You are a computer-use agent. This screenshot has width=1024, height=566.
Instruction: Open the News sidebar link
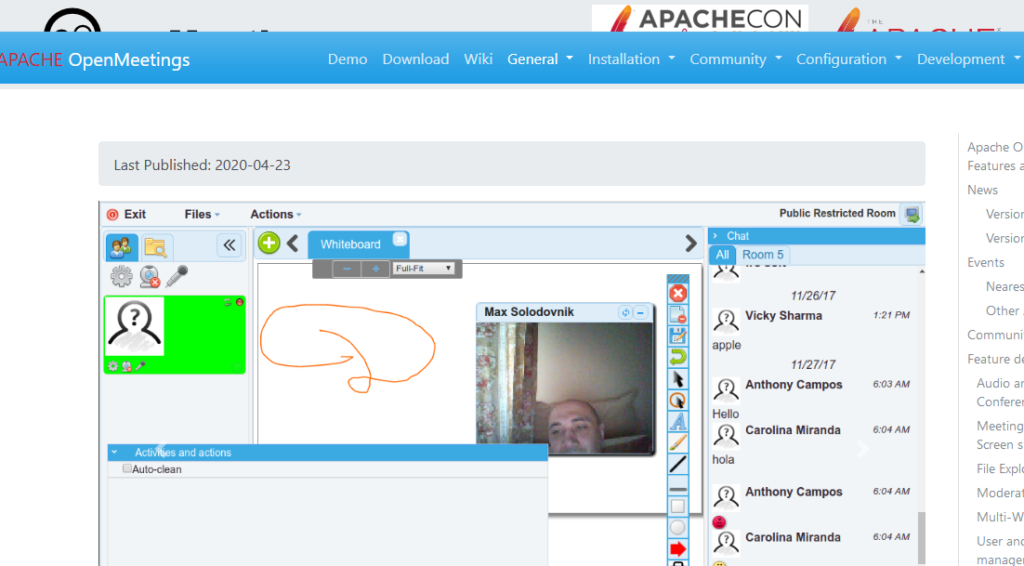[x=982, y=189]
